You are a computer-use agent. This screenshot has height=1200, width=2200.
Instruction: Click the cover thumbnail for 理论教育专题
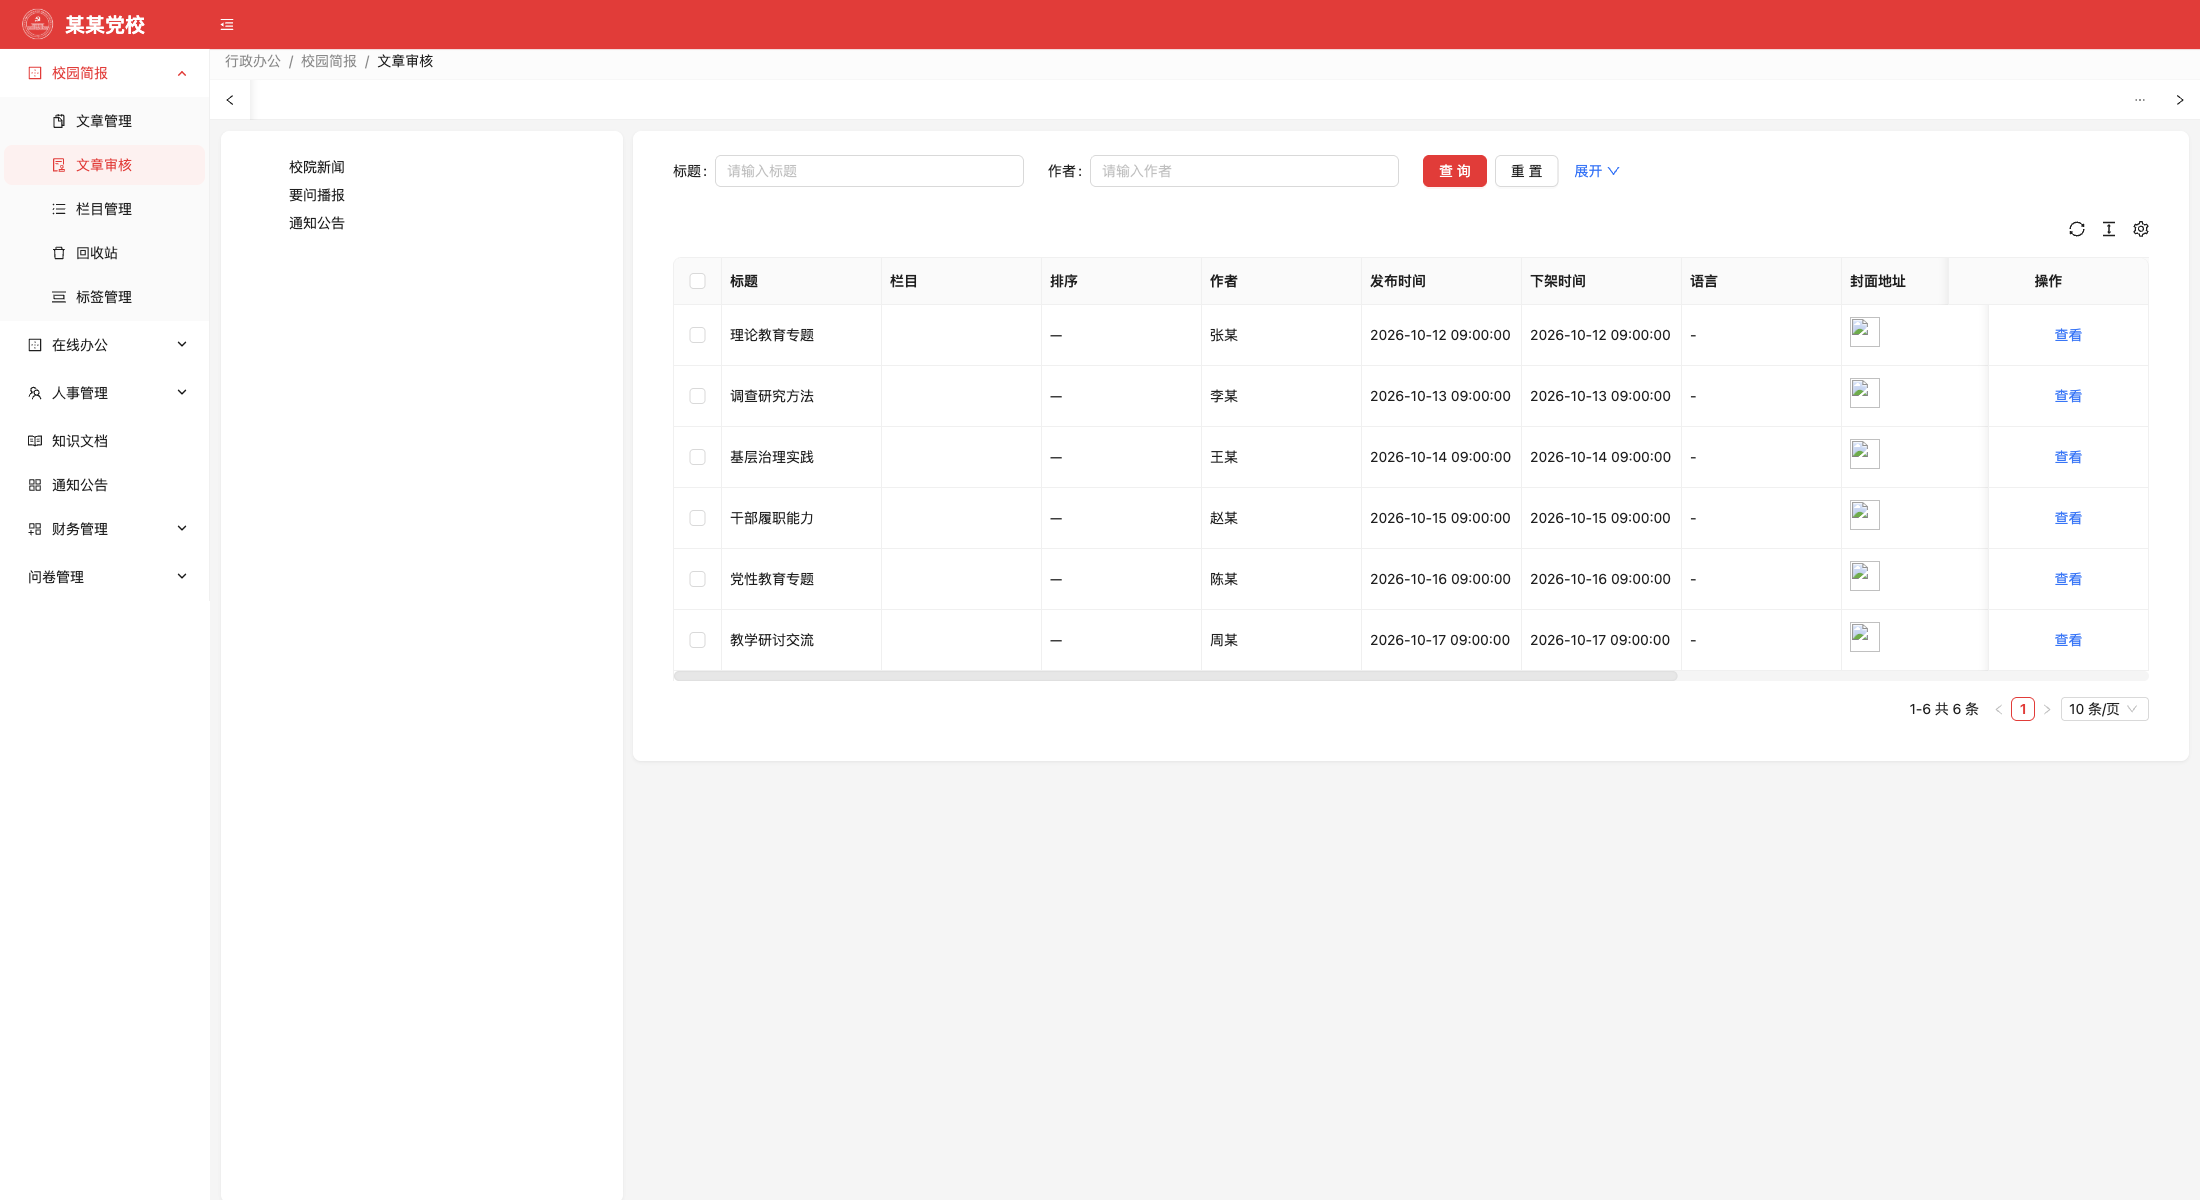click(x=1865, y=332)
